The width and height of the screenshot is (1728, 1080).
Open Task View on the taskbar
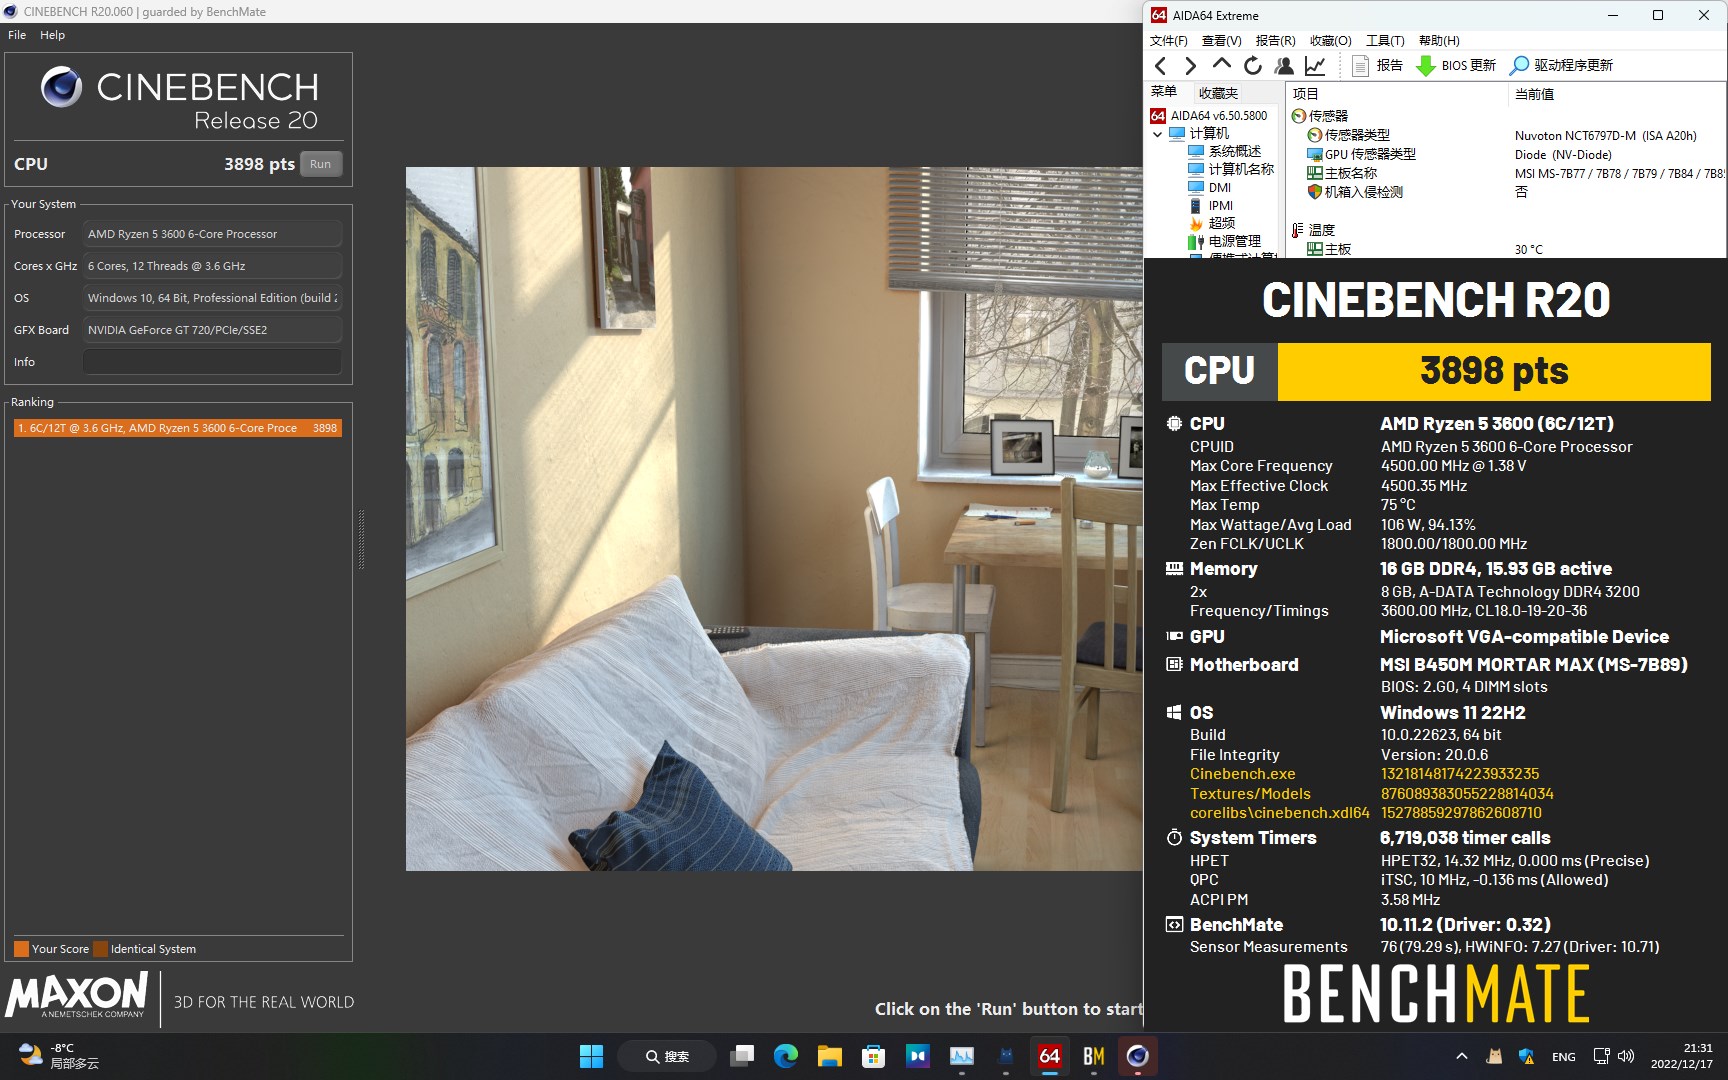(742, 1056)
